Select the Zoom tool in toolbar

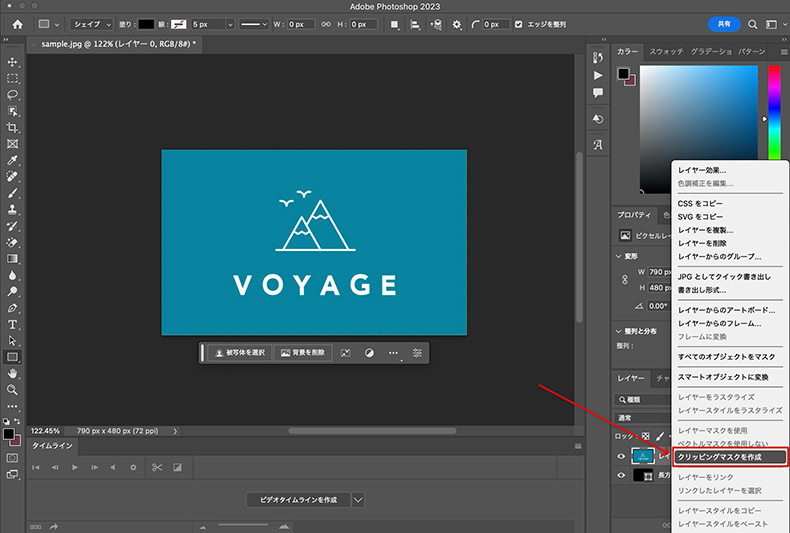tap(13, 389)
